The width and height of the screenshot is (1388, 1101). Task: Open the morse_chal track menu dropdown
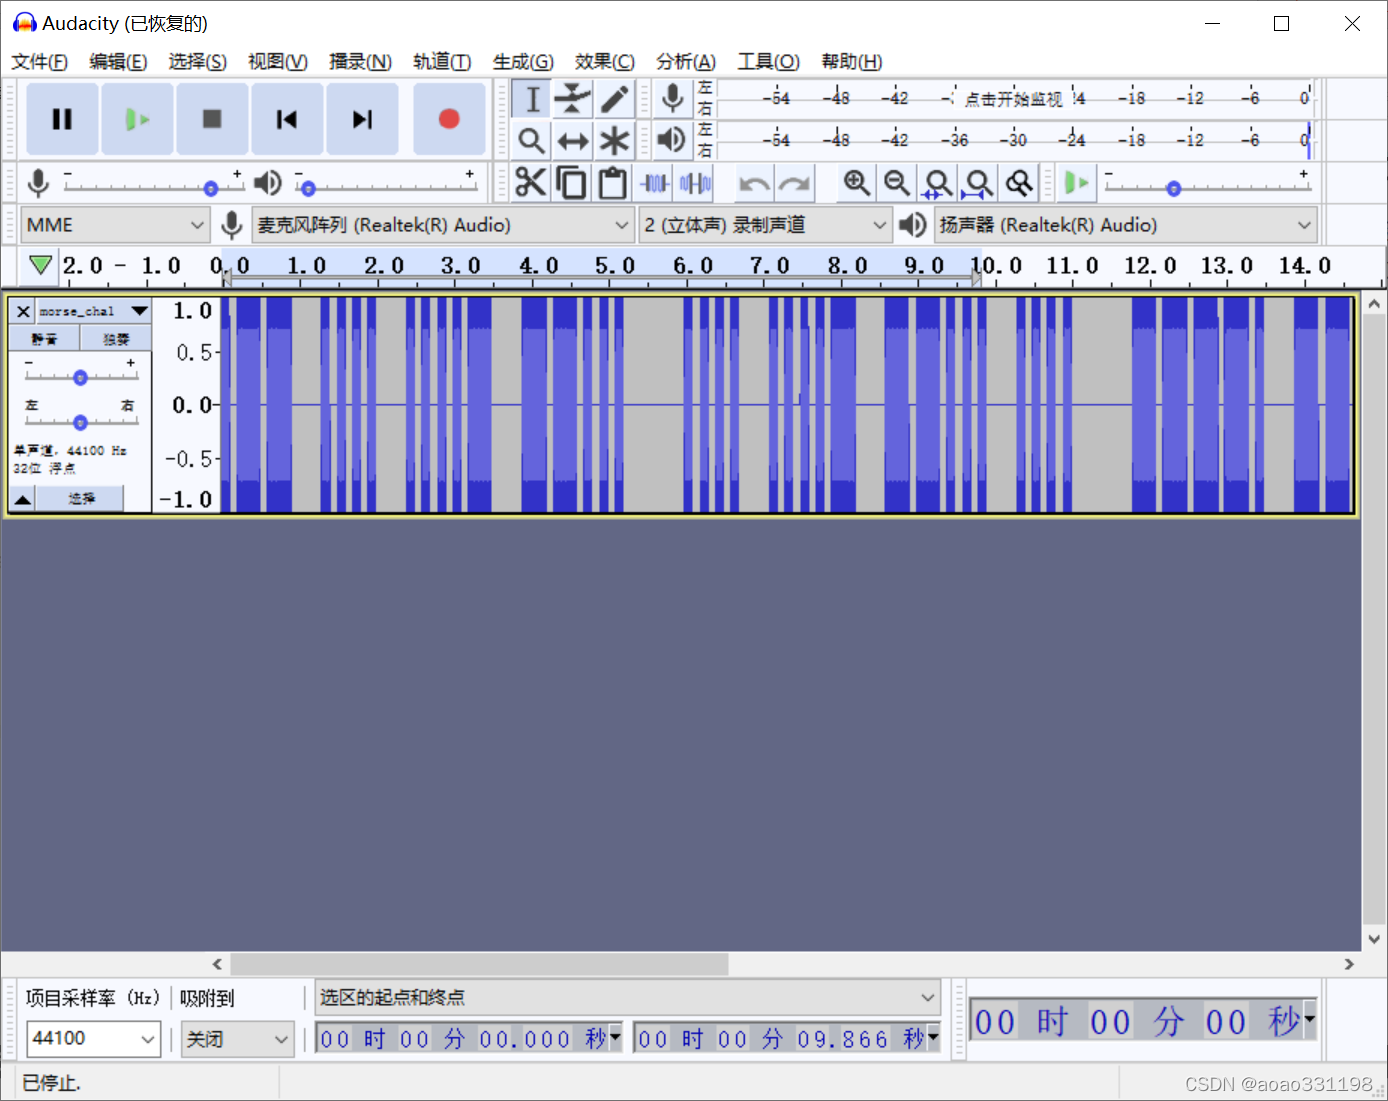[95, 311]
